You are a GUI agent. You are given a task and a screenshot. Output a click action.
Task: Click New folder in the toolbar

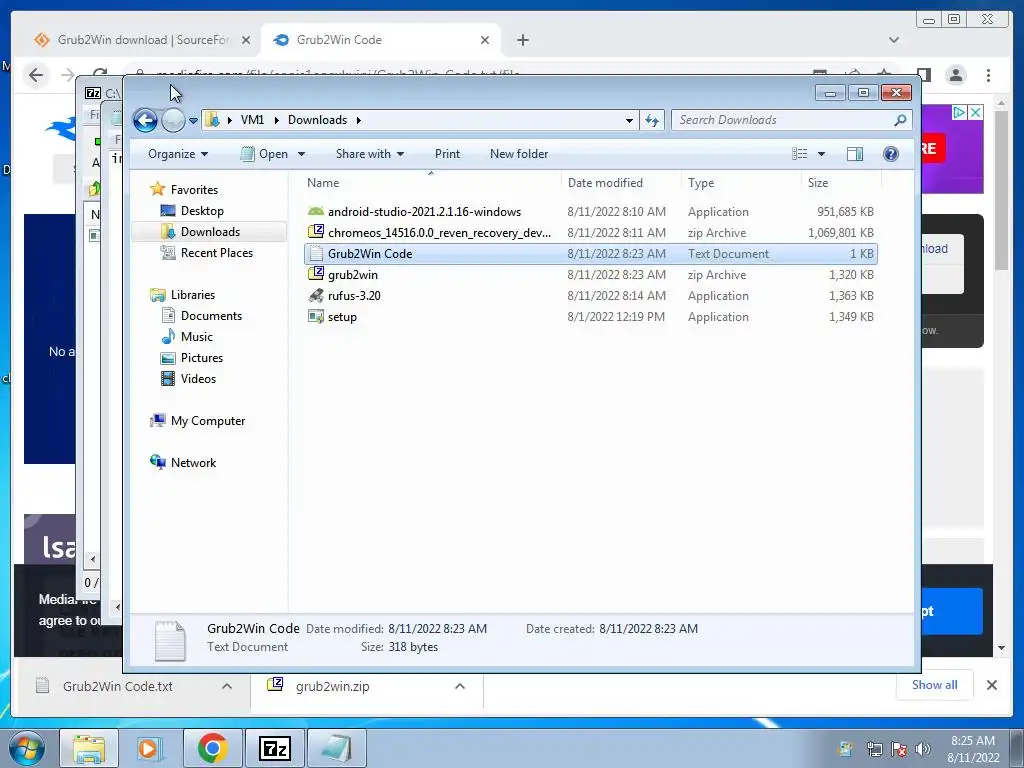[x=519, y=154]
